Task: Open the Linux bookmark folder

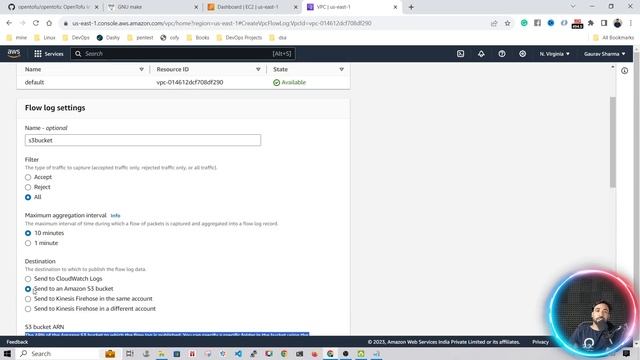Action: [45, 38]
